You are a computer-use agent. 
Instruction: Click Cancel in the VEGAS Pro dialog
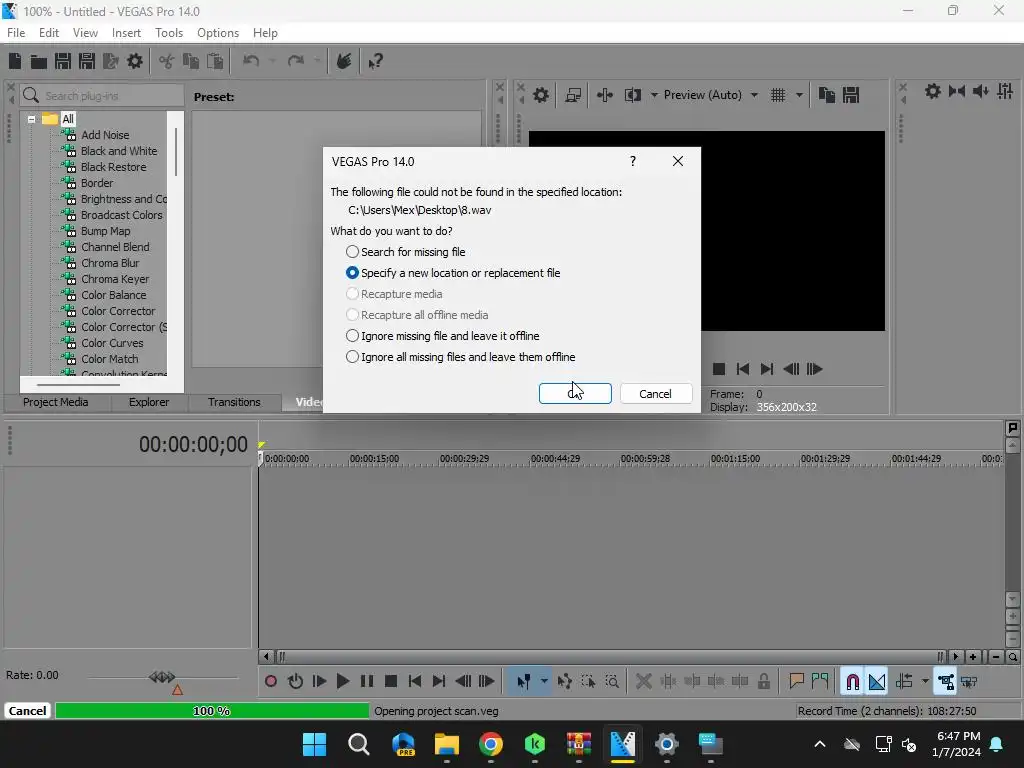click(x=656, y=394)
